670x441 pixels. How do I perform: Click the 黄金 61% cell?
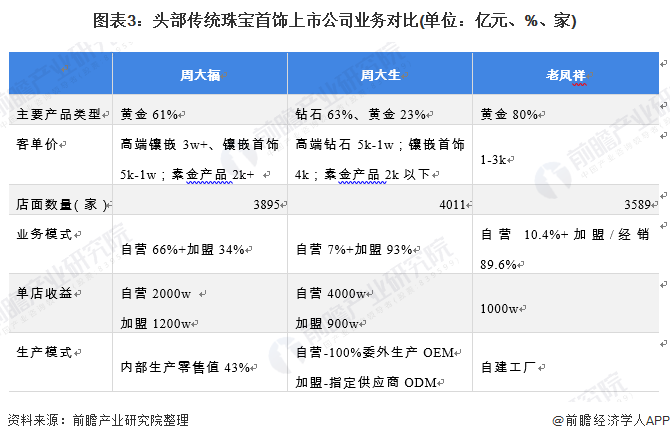pos(149,114)
